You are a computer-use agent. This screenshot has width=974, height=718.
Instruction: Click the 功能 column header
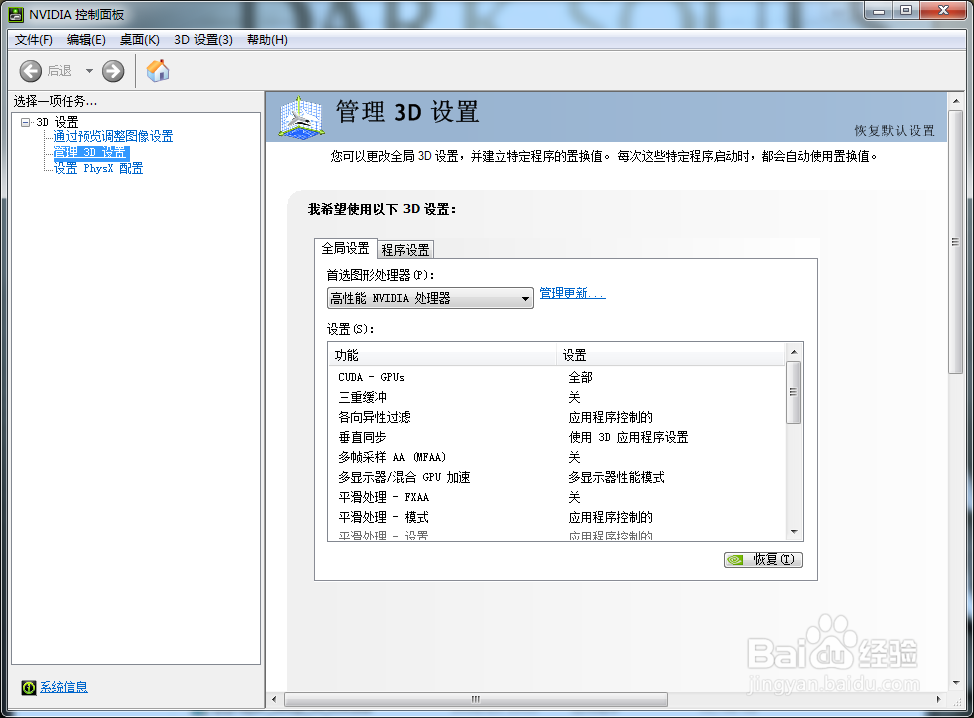442,355
